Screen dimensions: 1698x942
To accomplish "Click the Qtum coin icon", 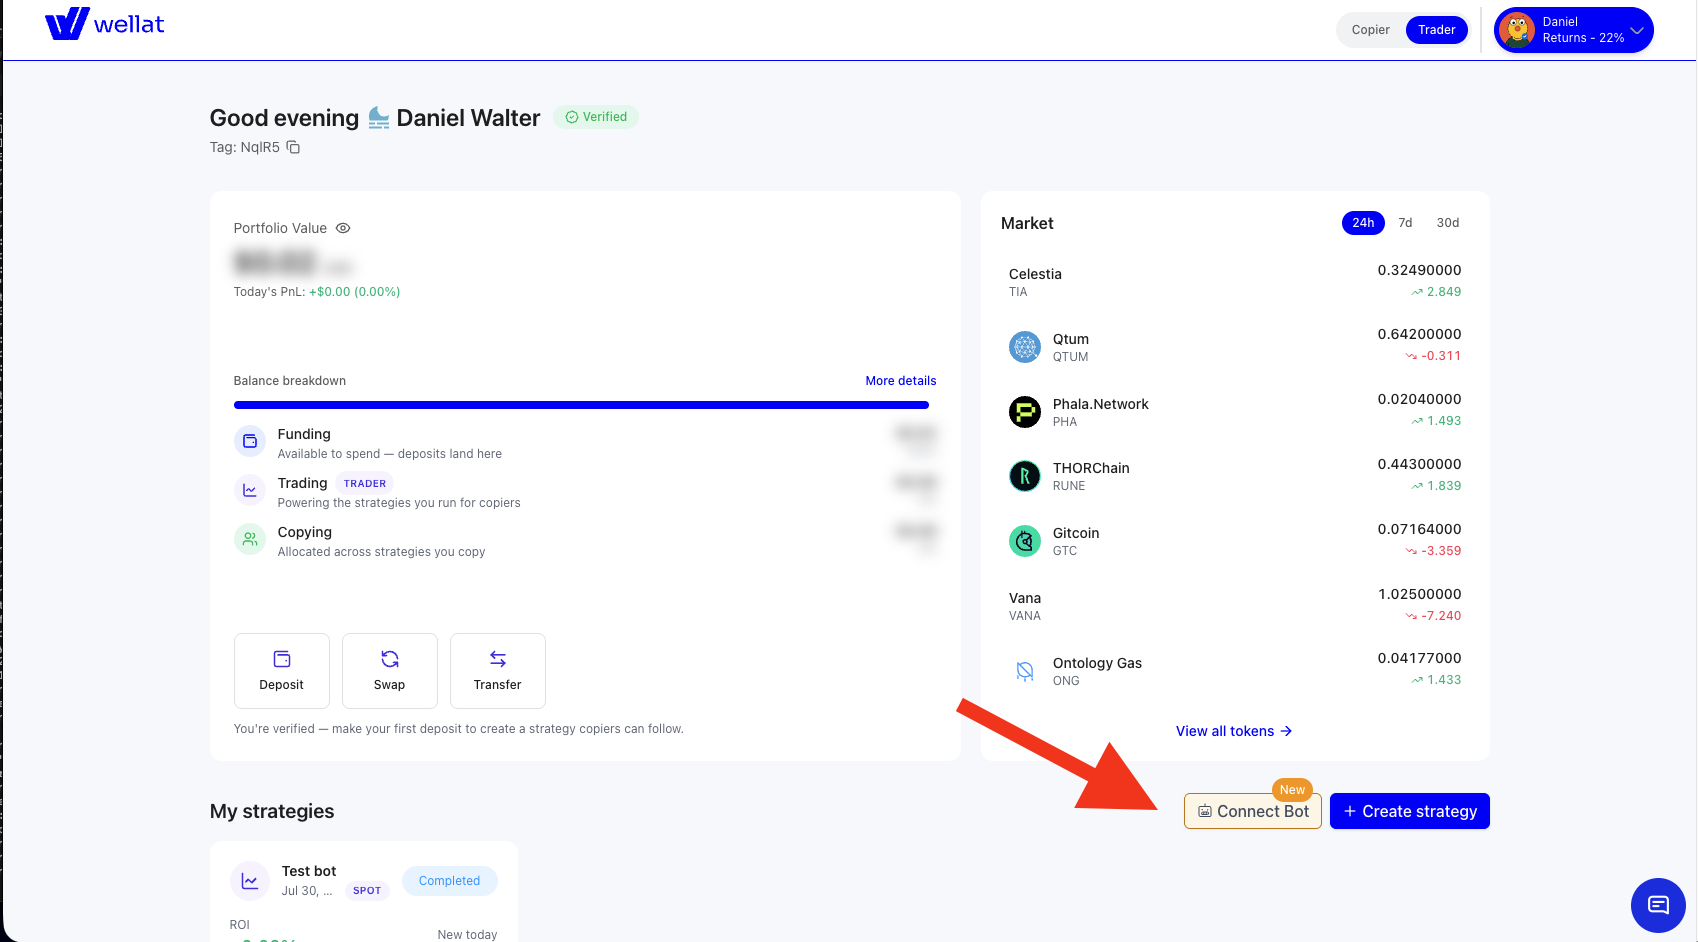I will tap(1025, 347).
